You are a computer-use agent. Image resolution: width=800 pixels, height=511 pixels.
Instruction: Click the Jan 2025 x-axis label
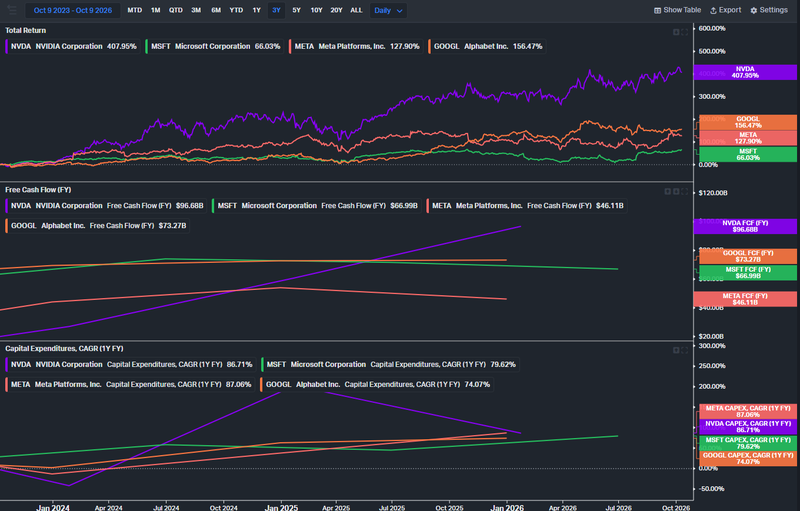(x=281, y=508)
